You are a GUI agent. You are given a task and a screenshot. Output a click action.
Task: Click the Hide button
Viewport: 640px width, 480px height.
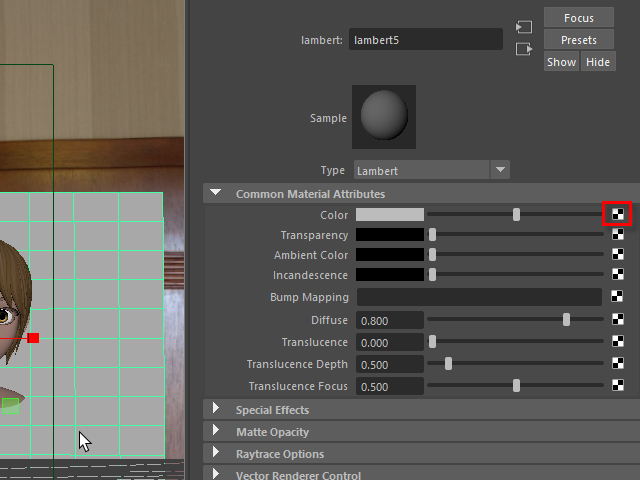[x=598, y=62]
